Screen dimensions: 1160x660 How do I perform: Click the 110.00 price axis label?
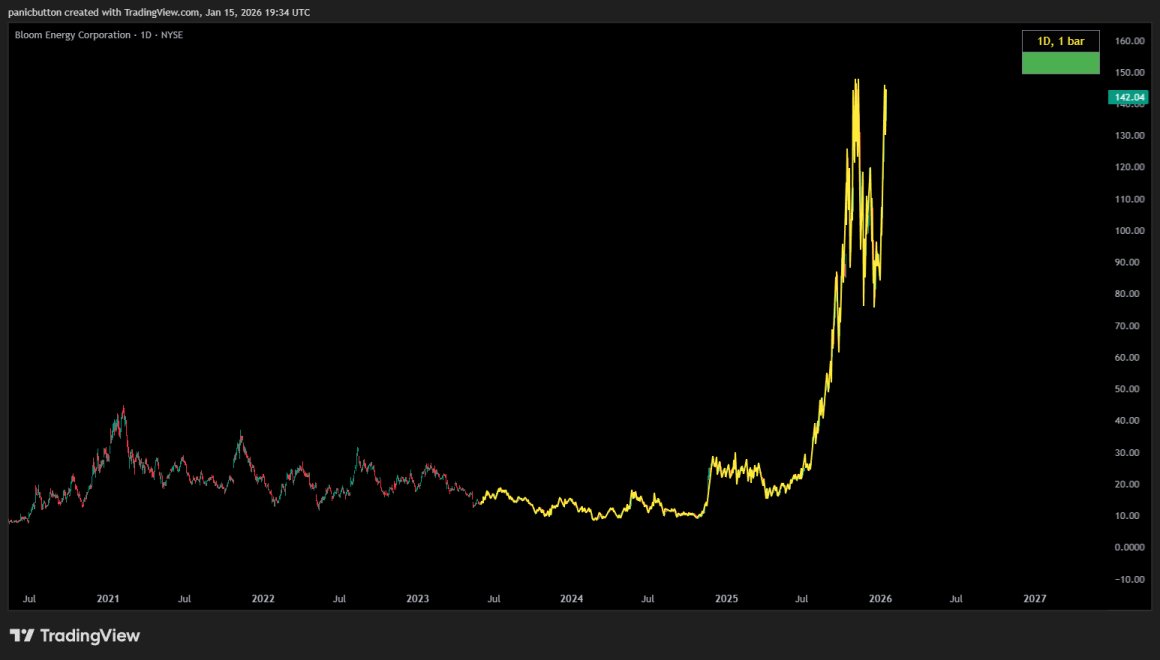[1130, 199]
